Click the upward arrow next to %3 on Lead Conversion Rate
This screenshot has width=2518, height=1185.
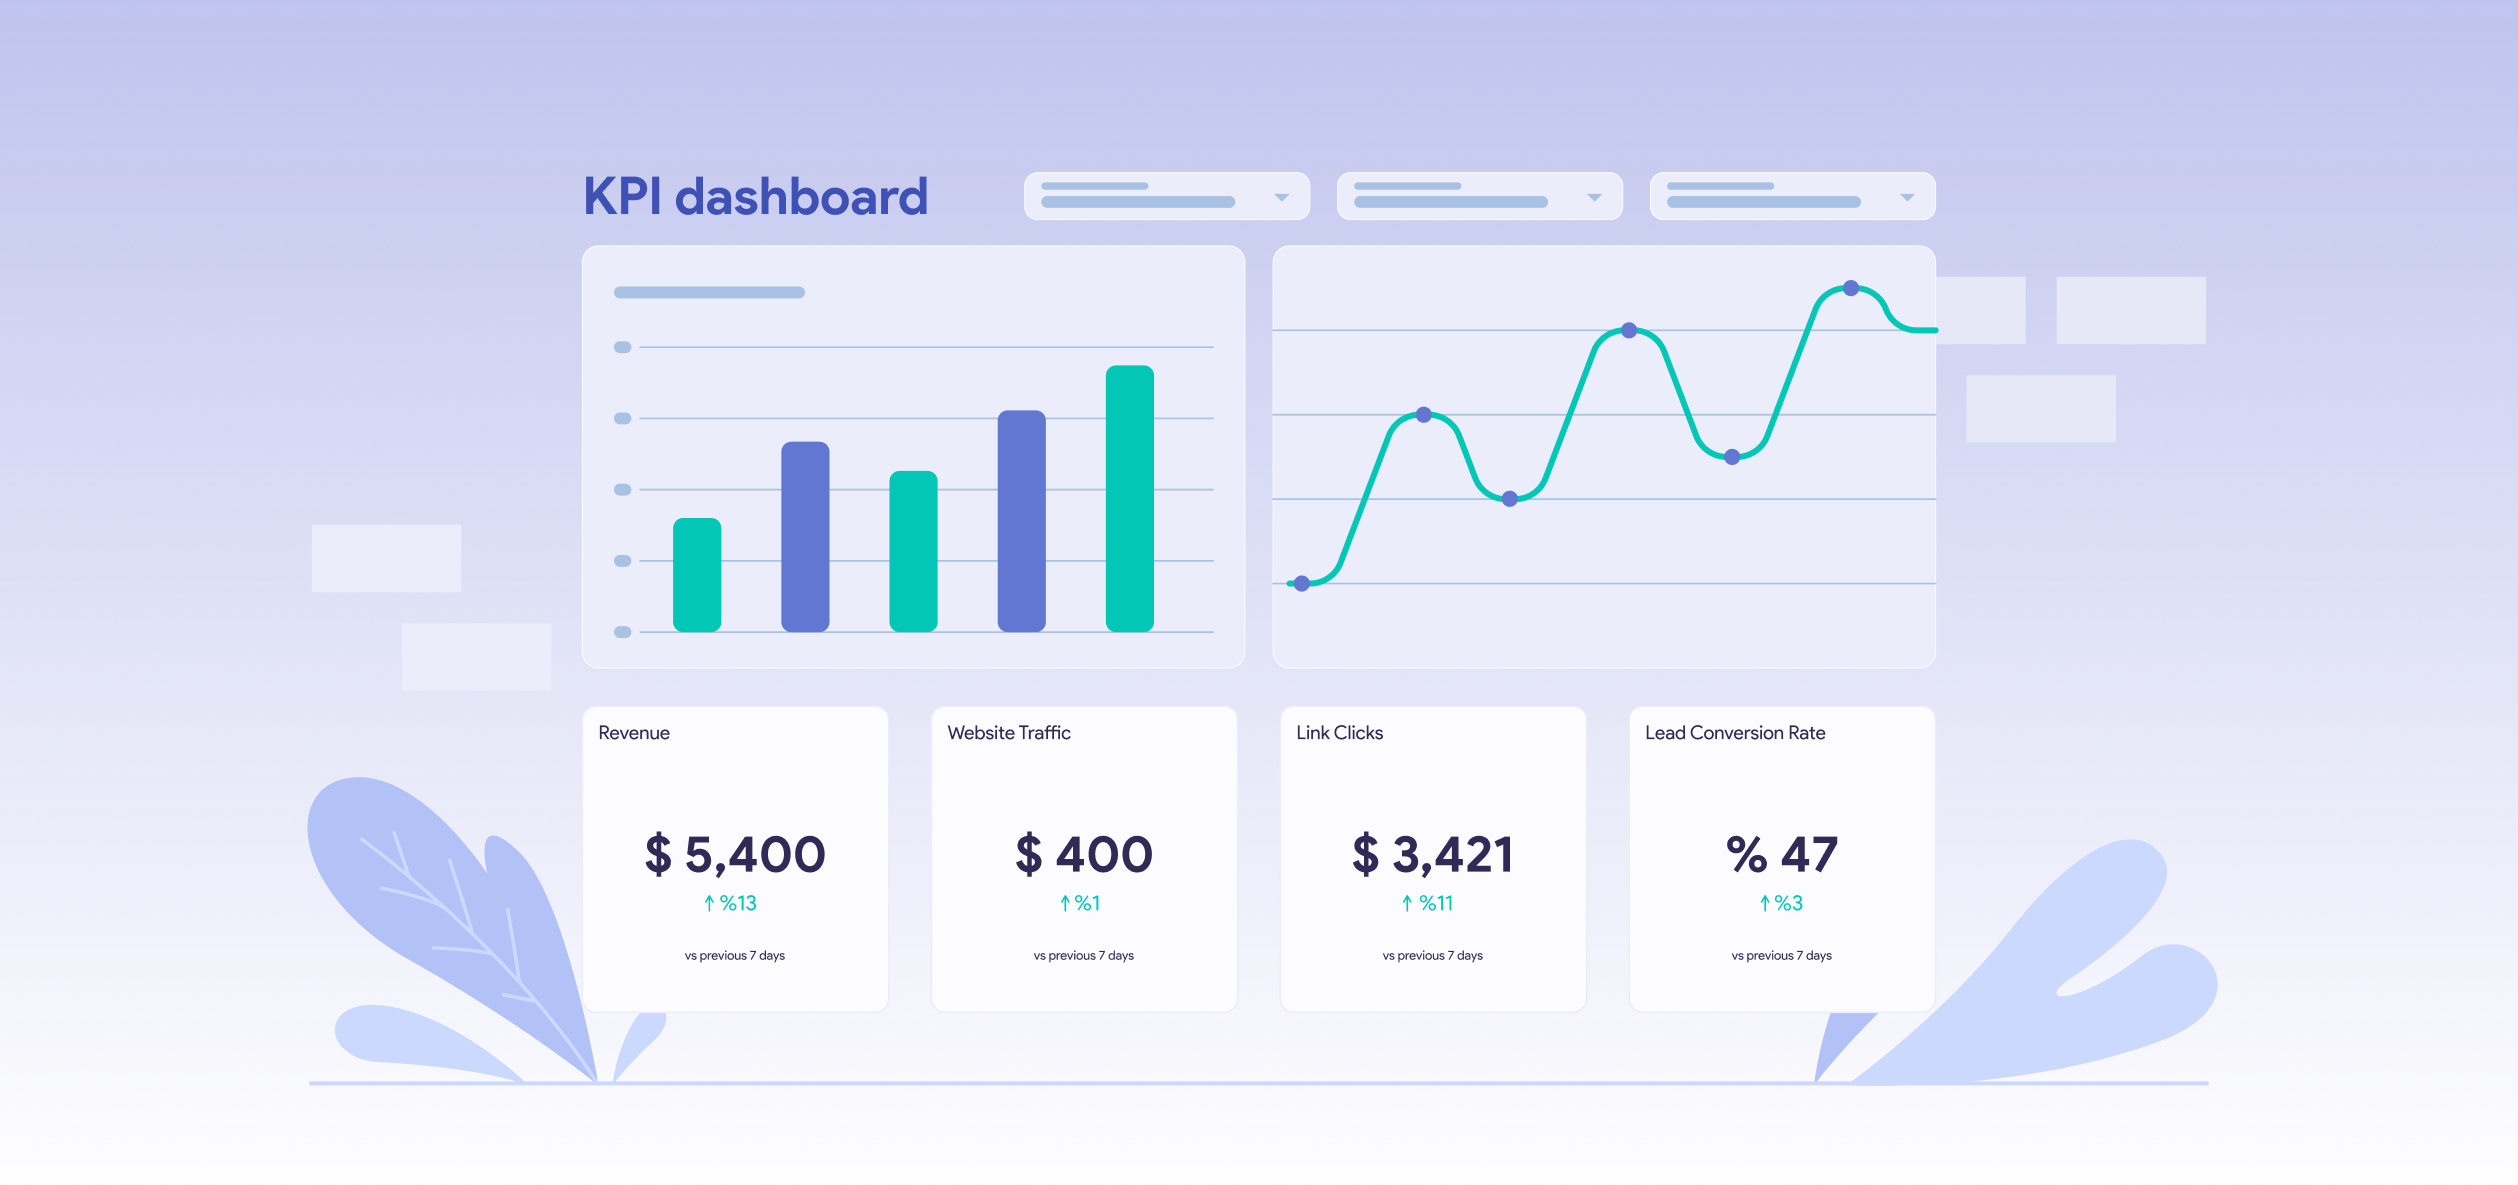(1765, 902)
